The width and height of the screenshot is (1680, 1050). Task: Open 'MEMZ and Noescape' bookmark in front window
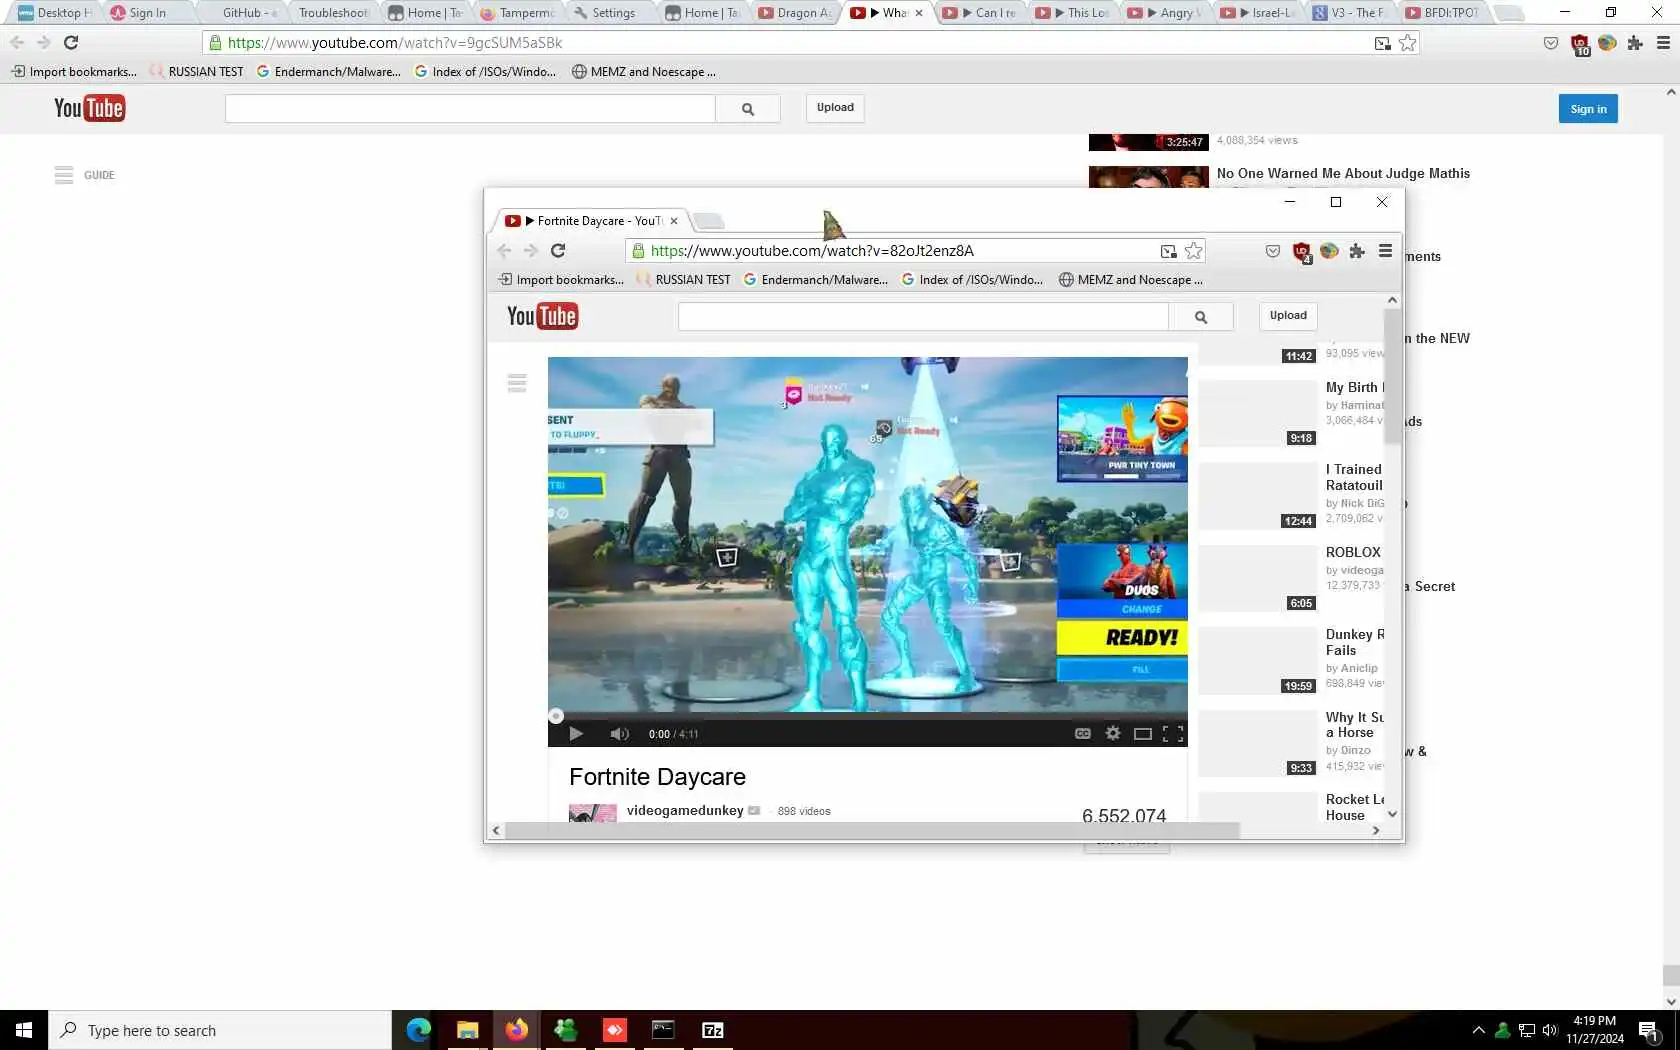click(1131, 280)
